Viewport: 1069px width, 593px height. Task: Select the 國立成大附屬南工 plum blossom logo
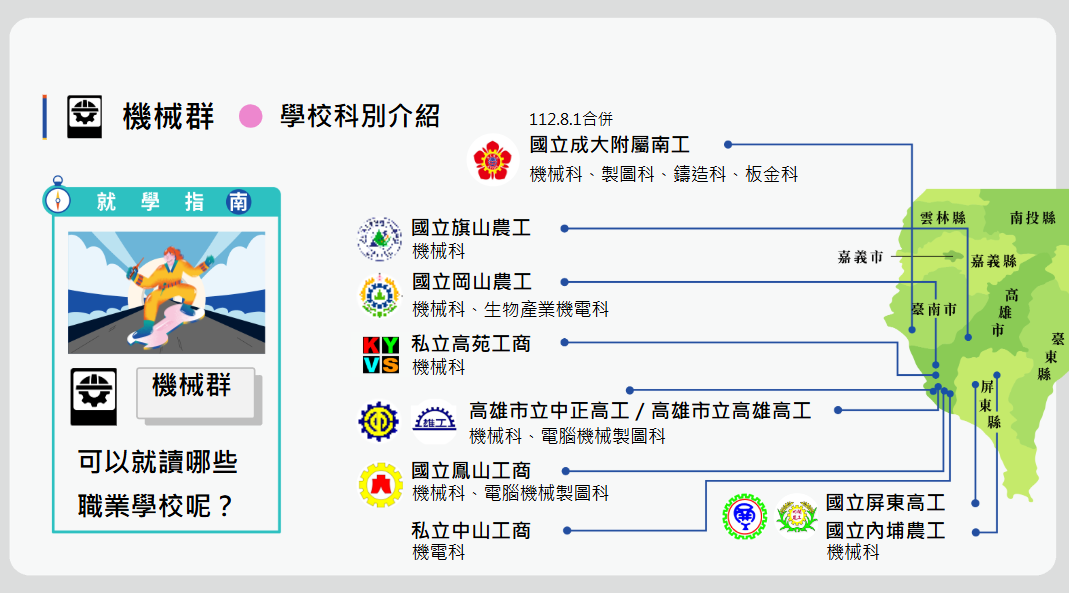coord(492,161)
